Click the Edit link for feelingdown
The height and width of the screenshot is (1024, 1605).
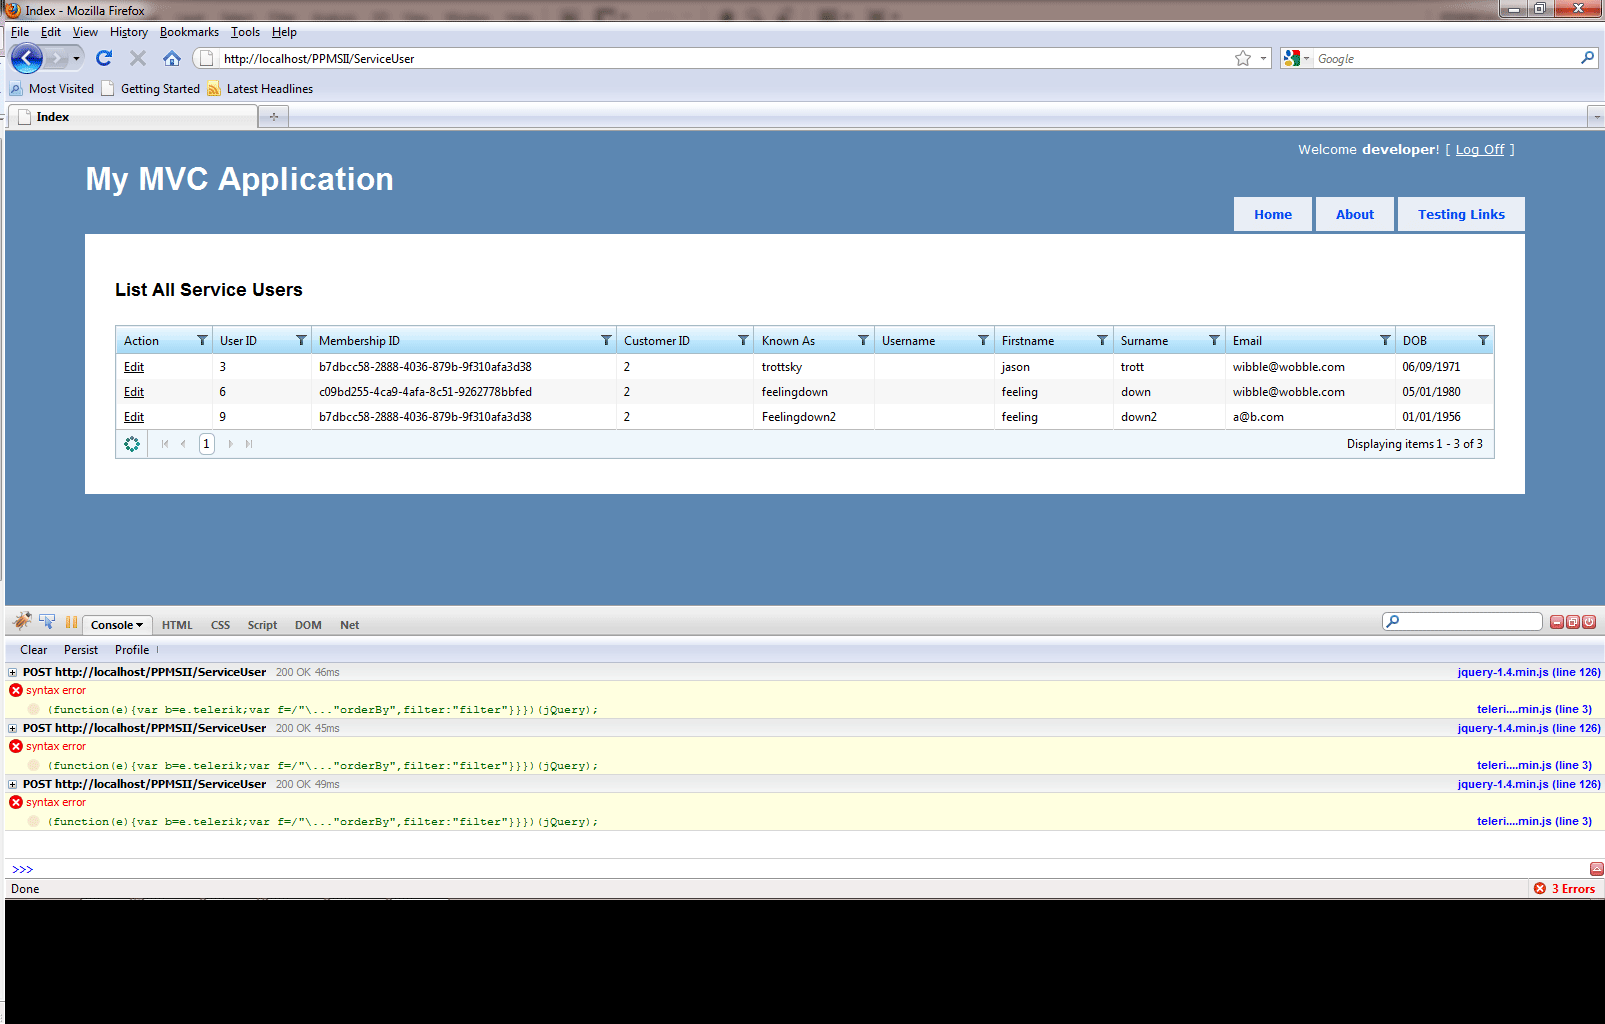coord(134,392)
